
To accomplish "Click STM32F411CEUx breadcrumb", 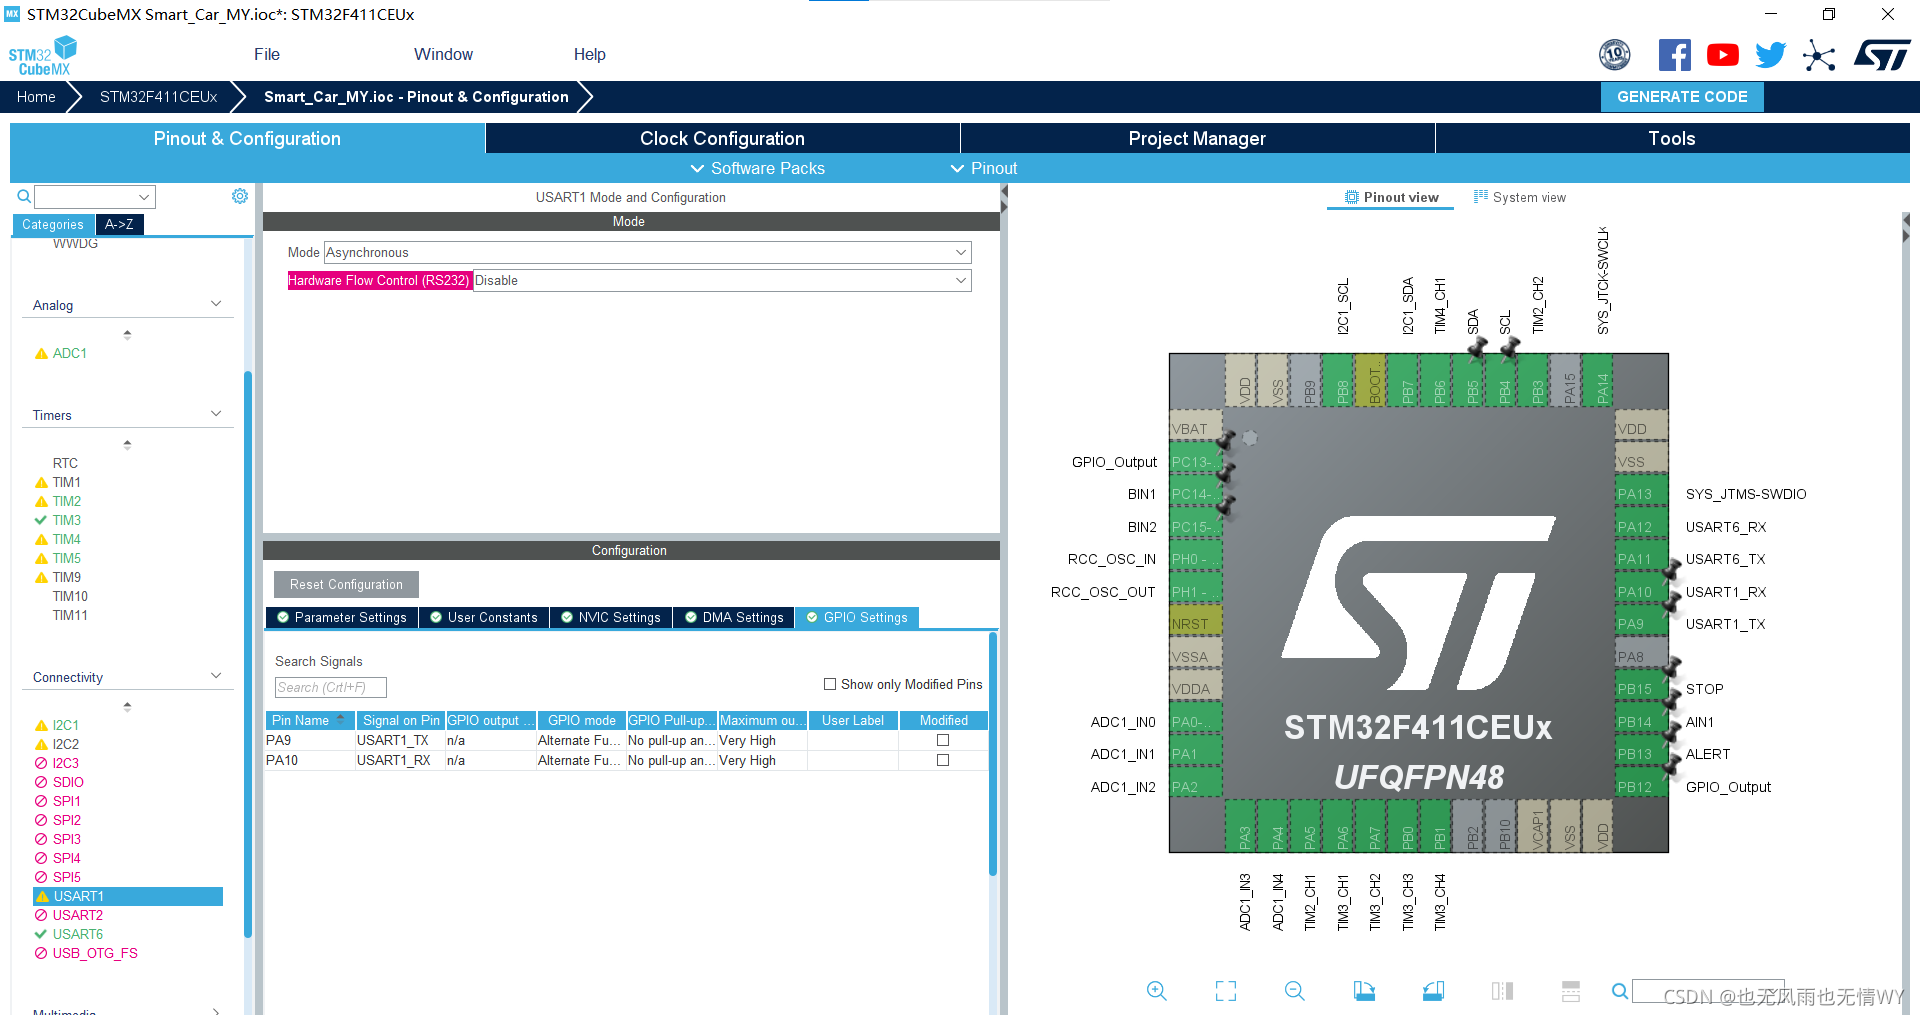I will (158, 97).
